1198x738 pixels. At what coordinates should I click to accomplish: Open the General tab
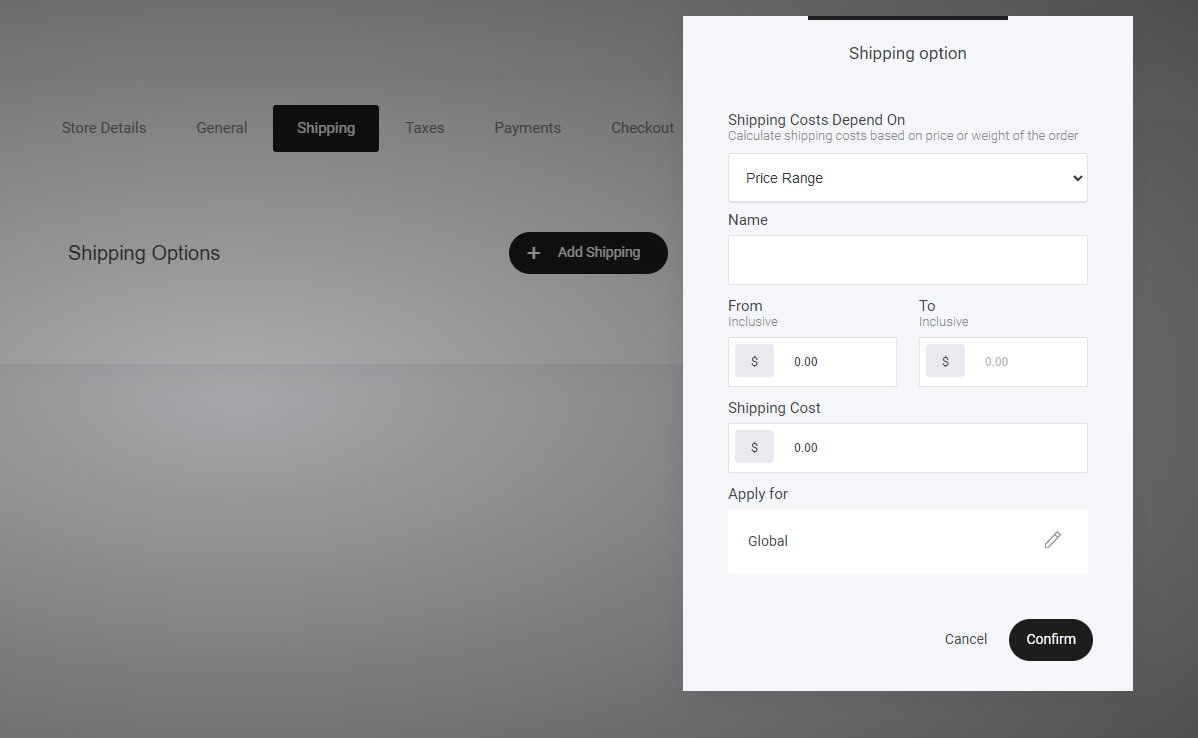coord(222,128)
